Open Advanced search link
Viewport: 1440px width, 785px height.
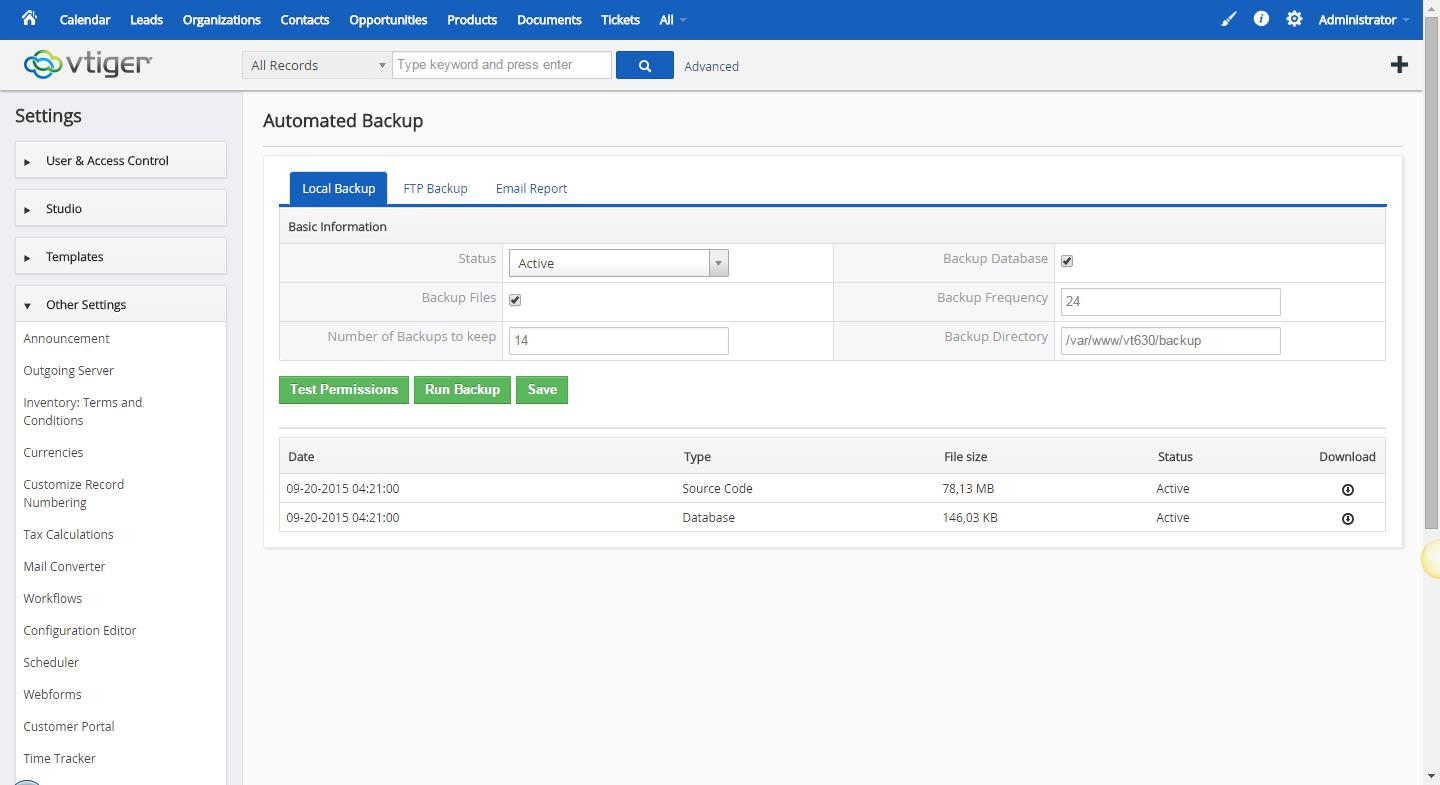point(711,66)
